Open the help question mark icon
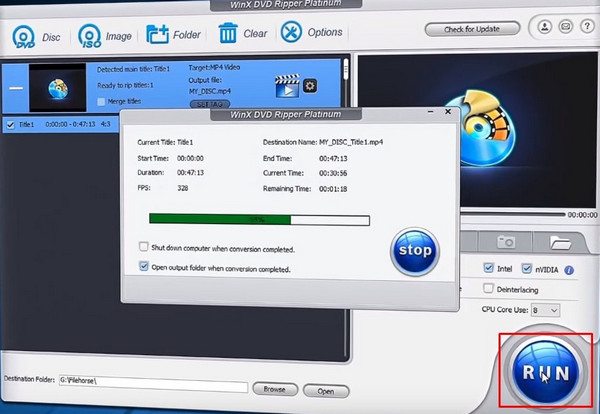 [x=587, y=26]
